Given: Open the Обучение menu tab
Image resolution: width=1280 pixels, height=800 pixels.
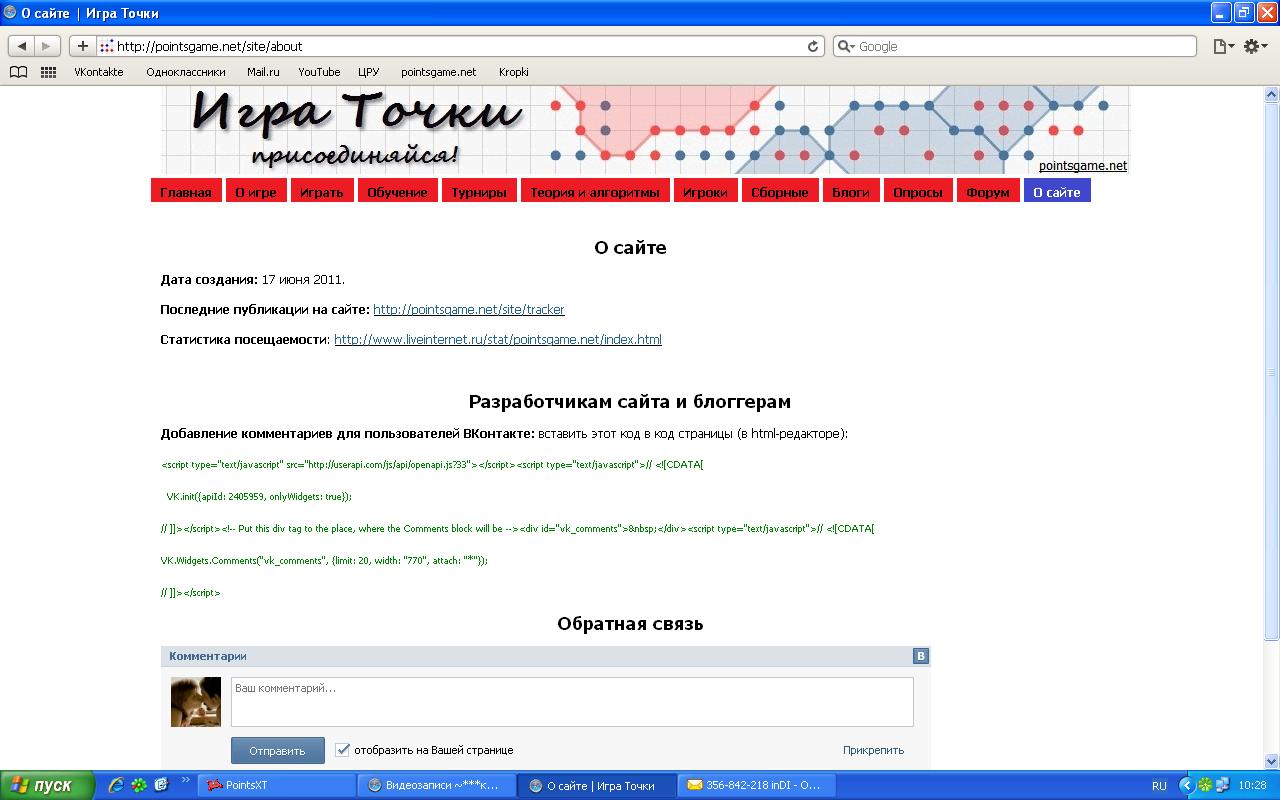Looking at the screenshot, I should pos(397,192).
